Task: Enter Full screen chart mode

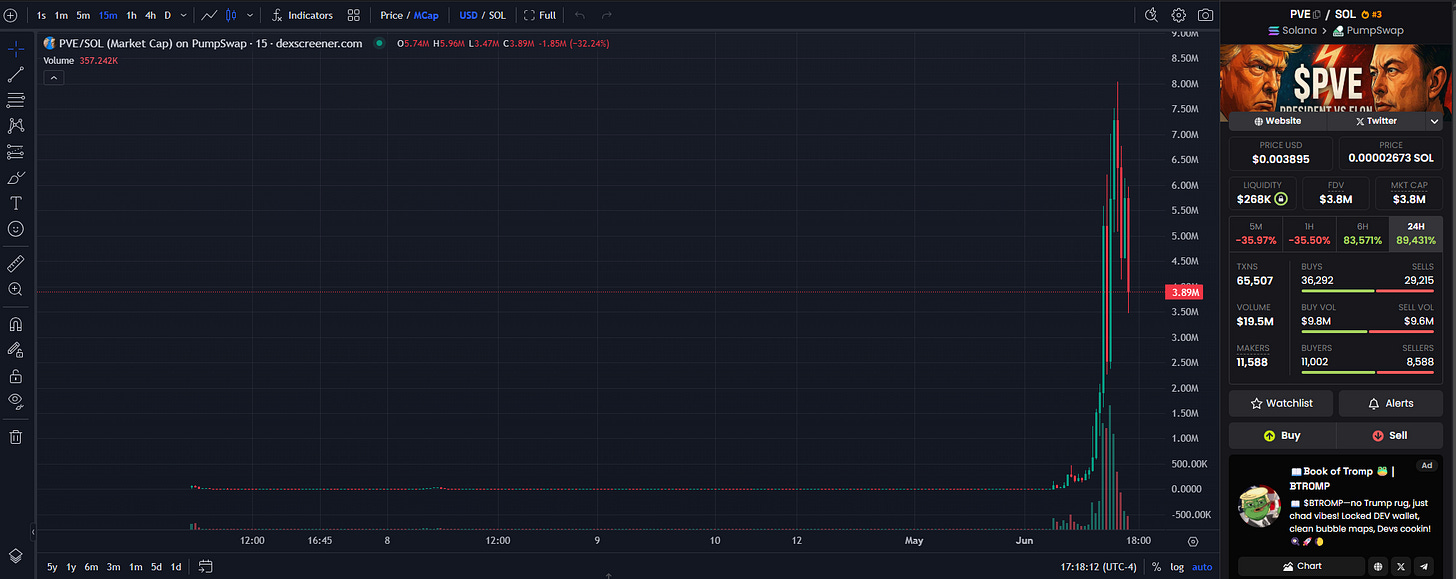Action: 540,15
